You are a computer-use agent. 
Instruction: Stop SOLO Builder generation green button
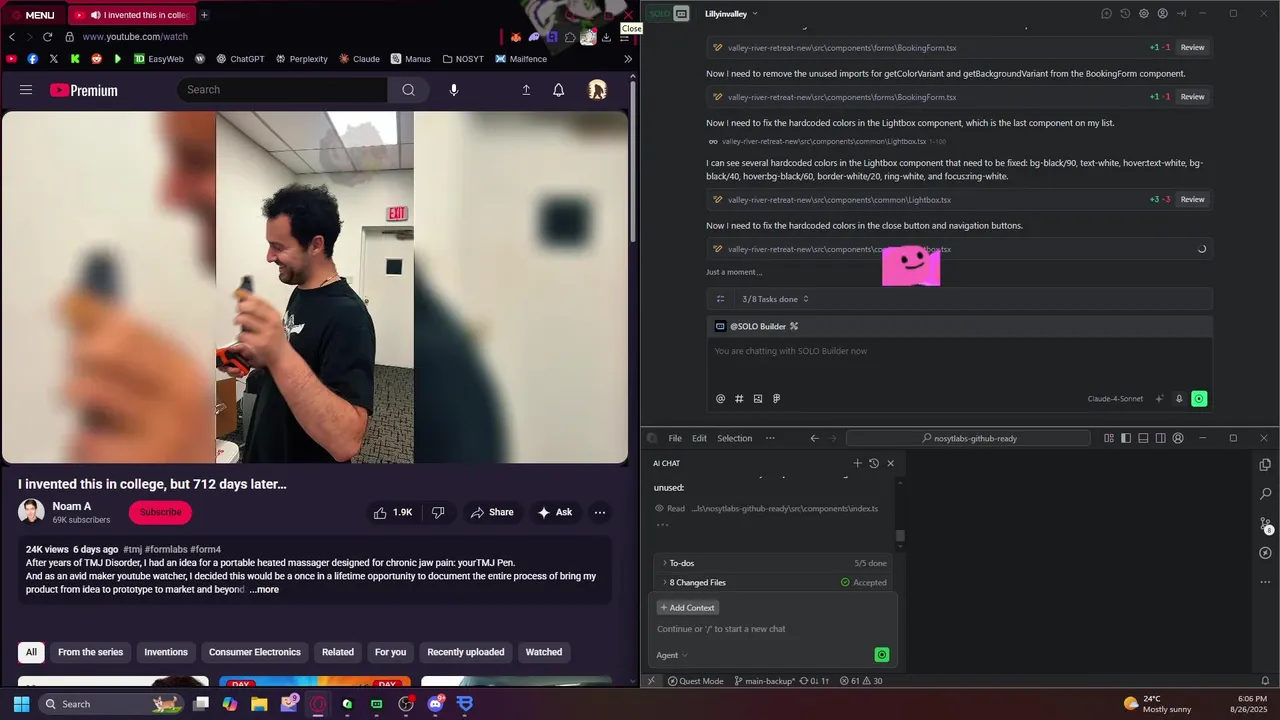point(1199,399)
